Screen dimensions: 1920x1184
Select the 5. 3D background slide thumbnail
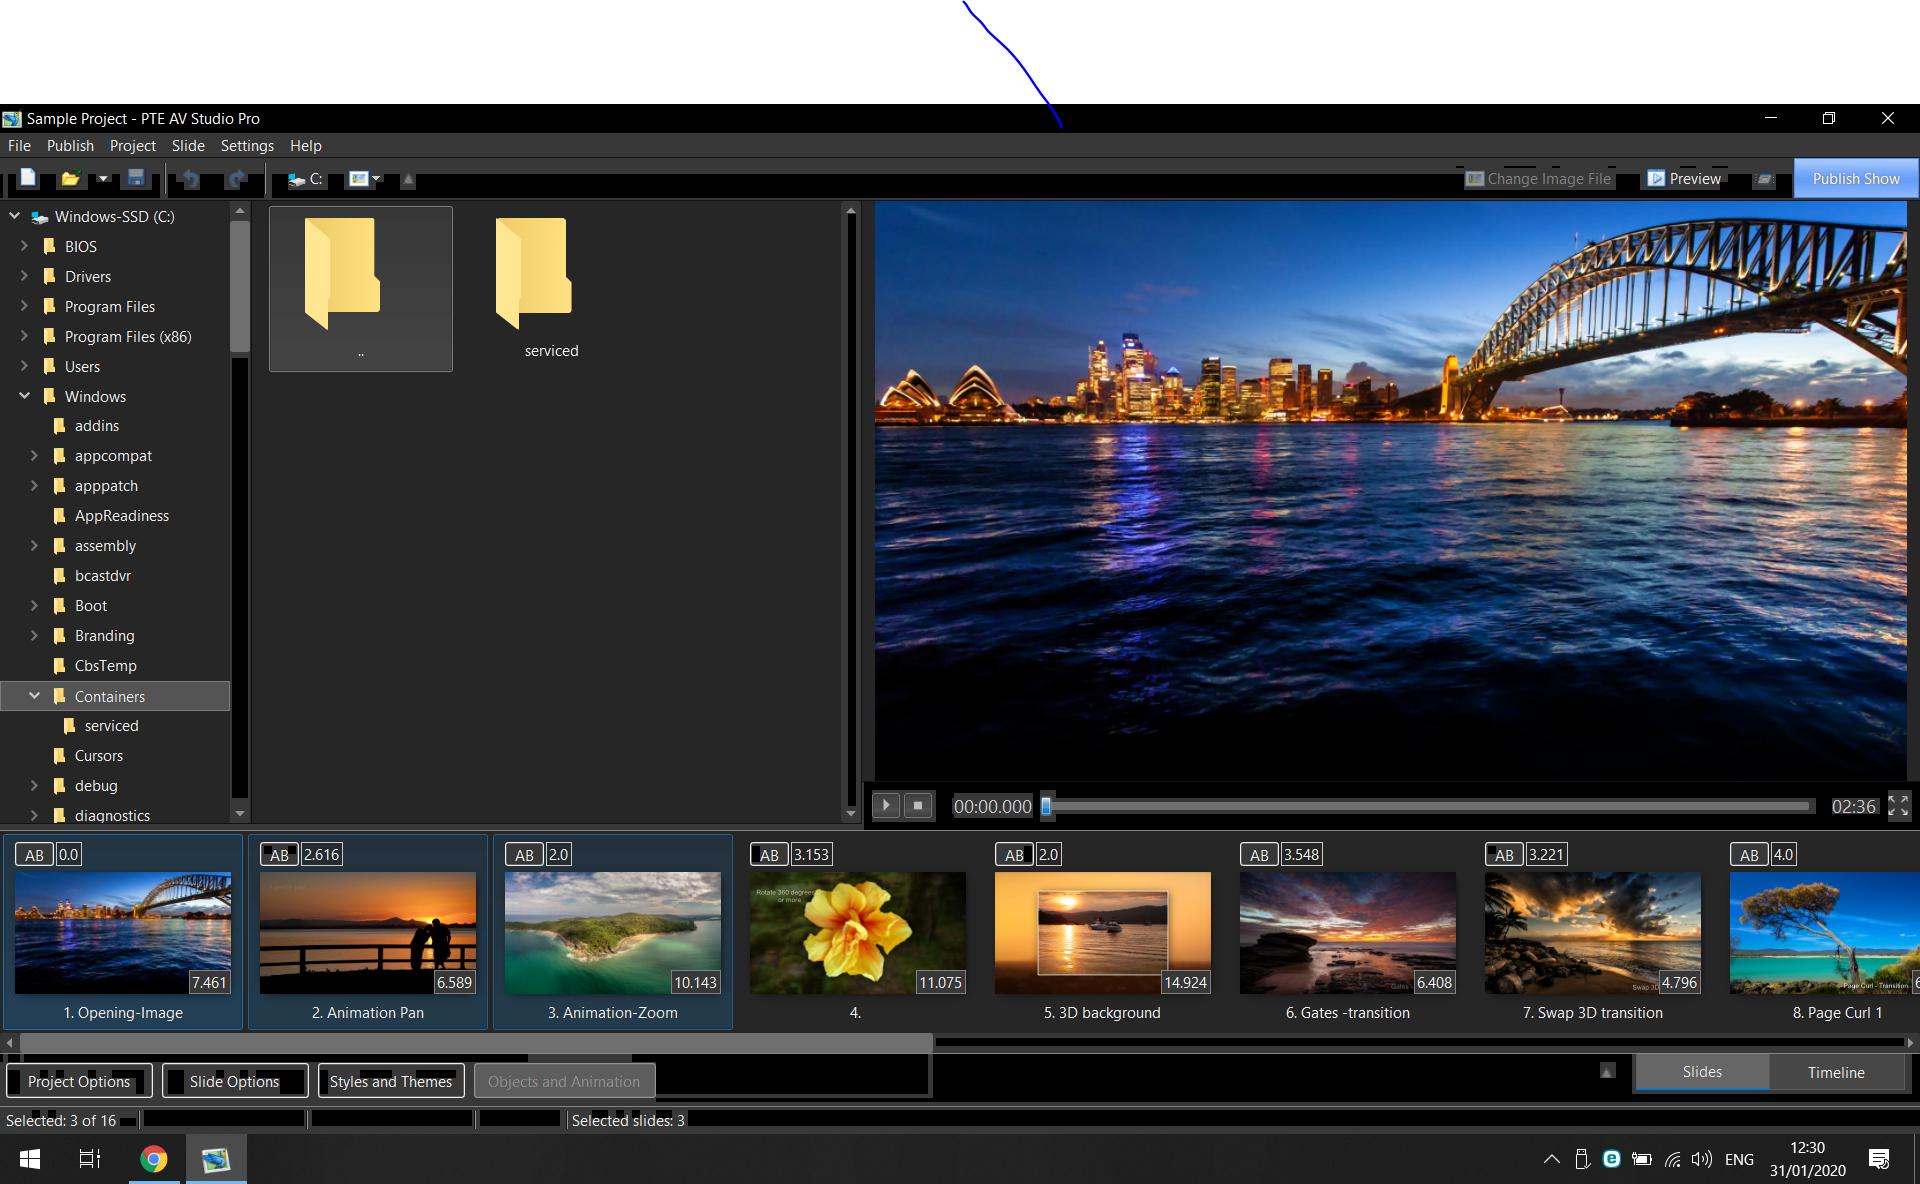pyautogui.click(x=1102, y=932)
